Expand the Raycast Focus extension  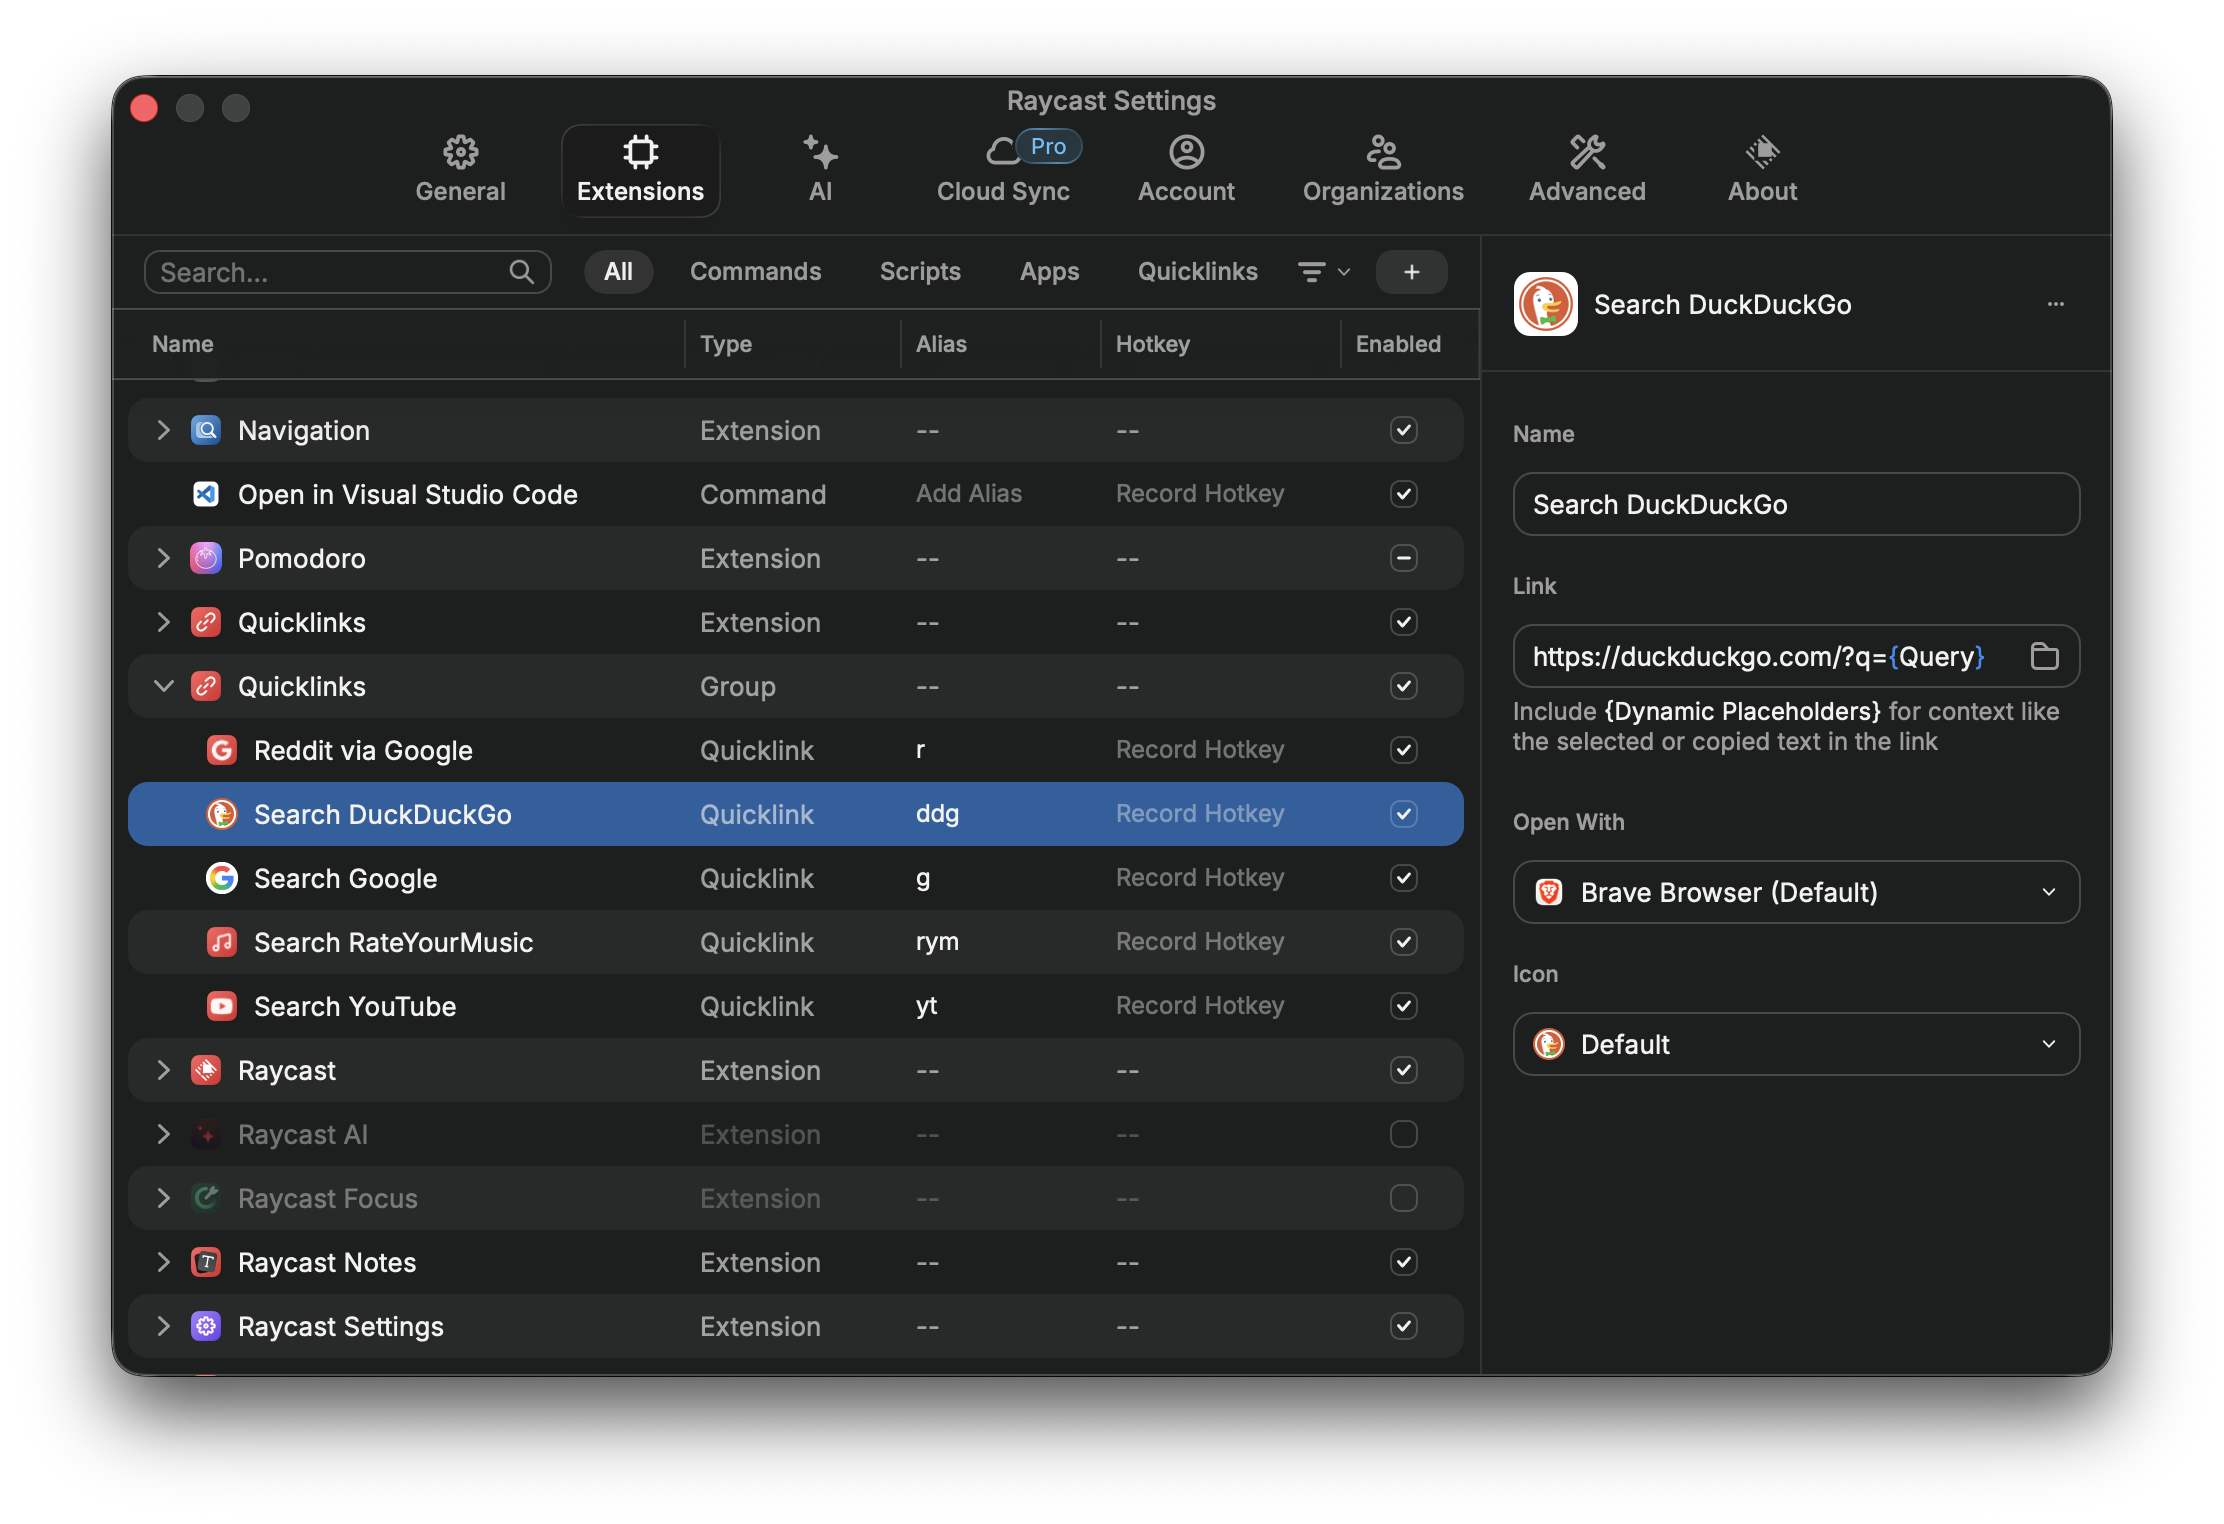pos(163,1198)
